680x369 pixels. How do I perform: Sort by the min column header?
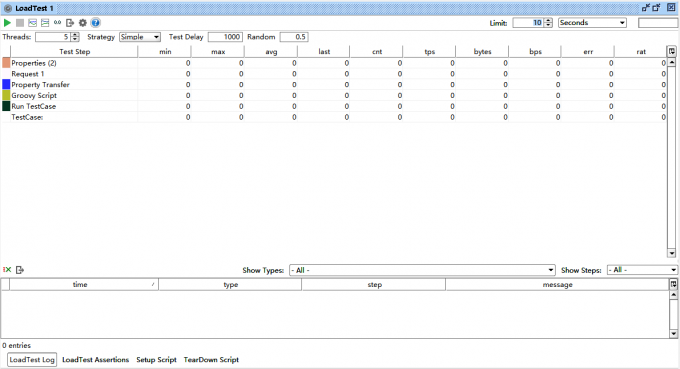(x=165, y=52)
